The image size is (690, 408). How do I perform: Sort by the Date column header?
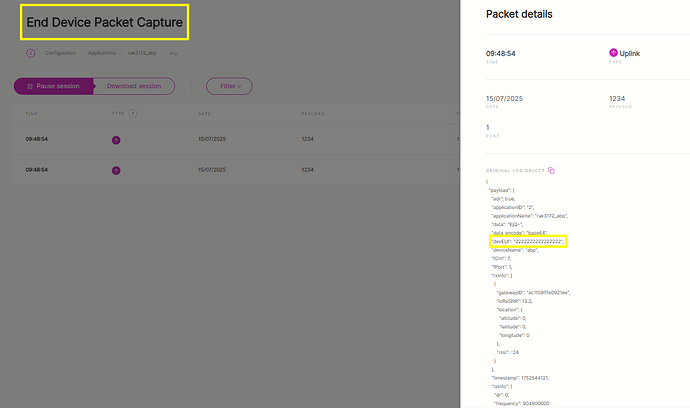pyautogui.click(x=204, y=113)
